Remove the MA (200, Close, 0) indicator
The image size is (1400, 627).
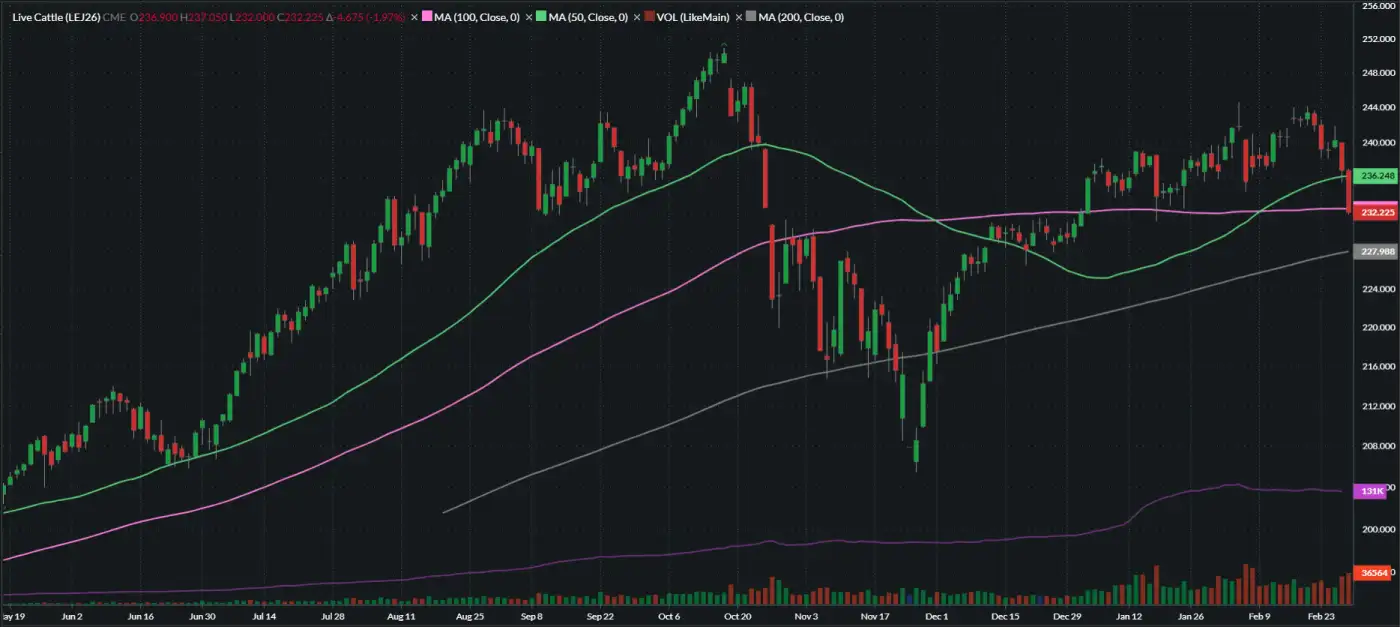739,18
